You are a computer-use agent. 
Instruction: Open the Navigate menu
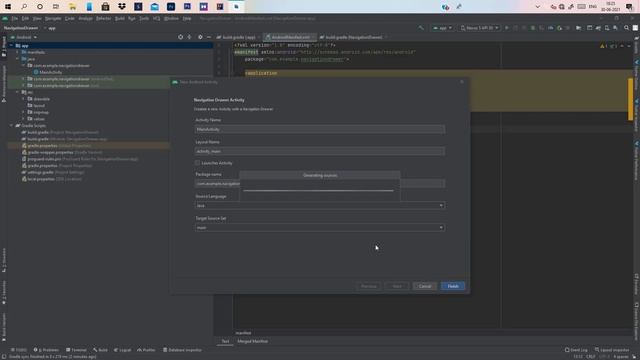pos(53,18)
